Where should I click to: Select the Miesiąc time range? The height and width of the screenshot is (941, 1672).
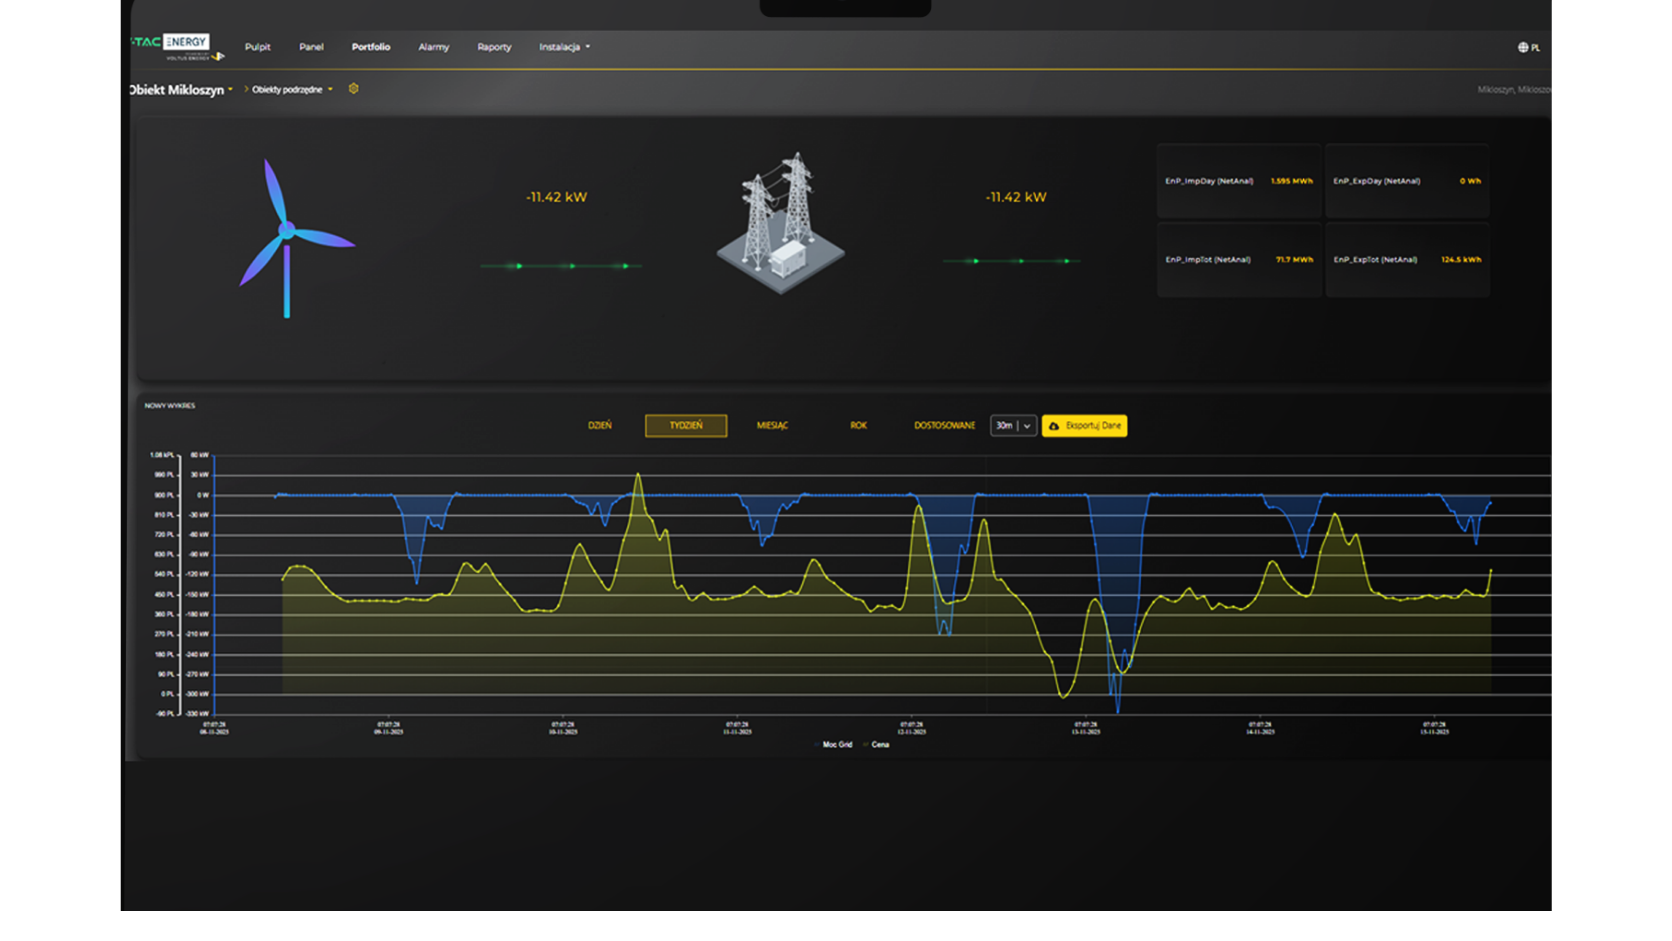[772, 426]
